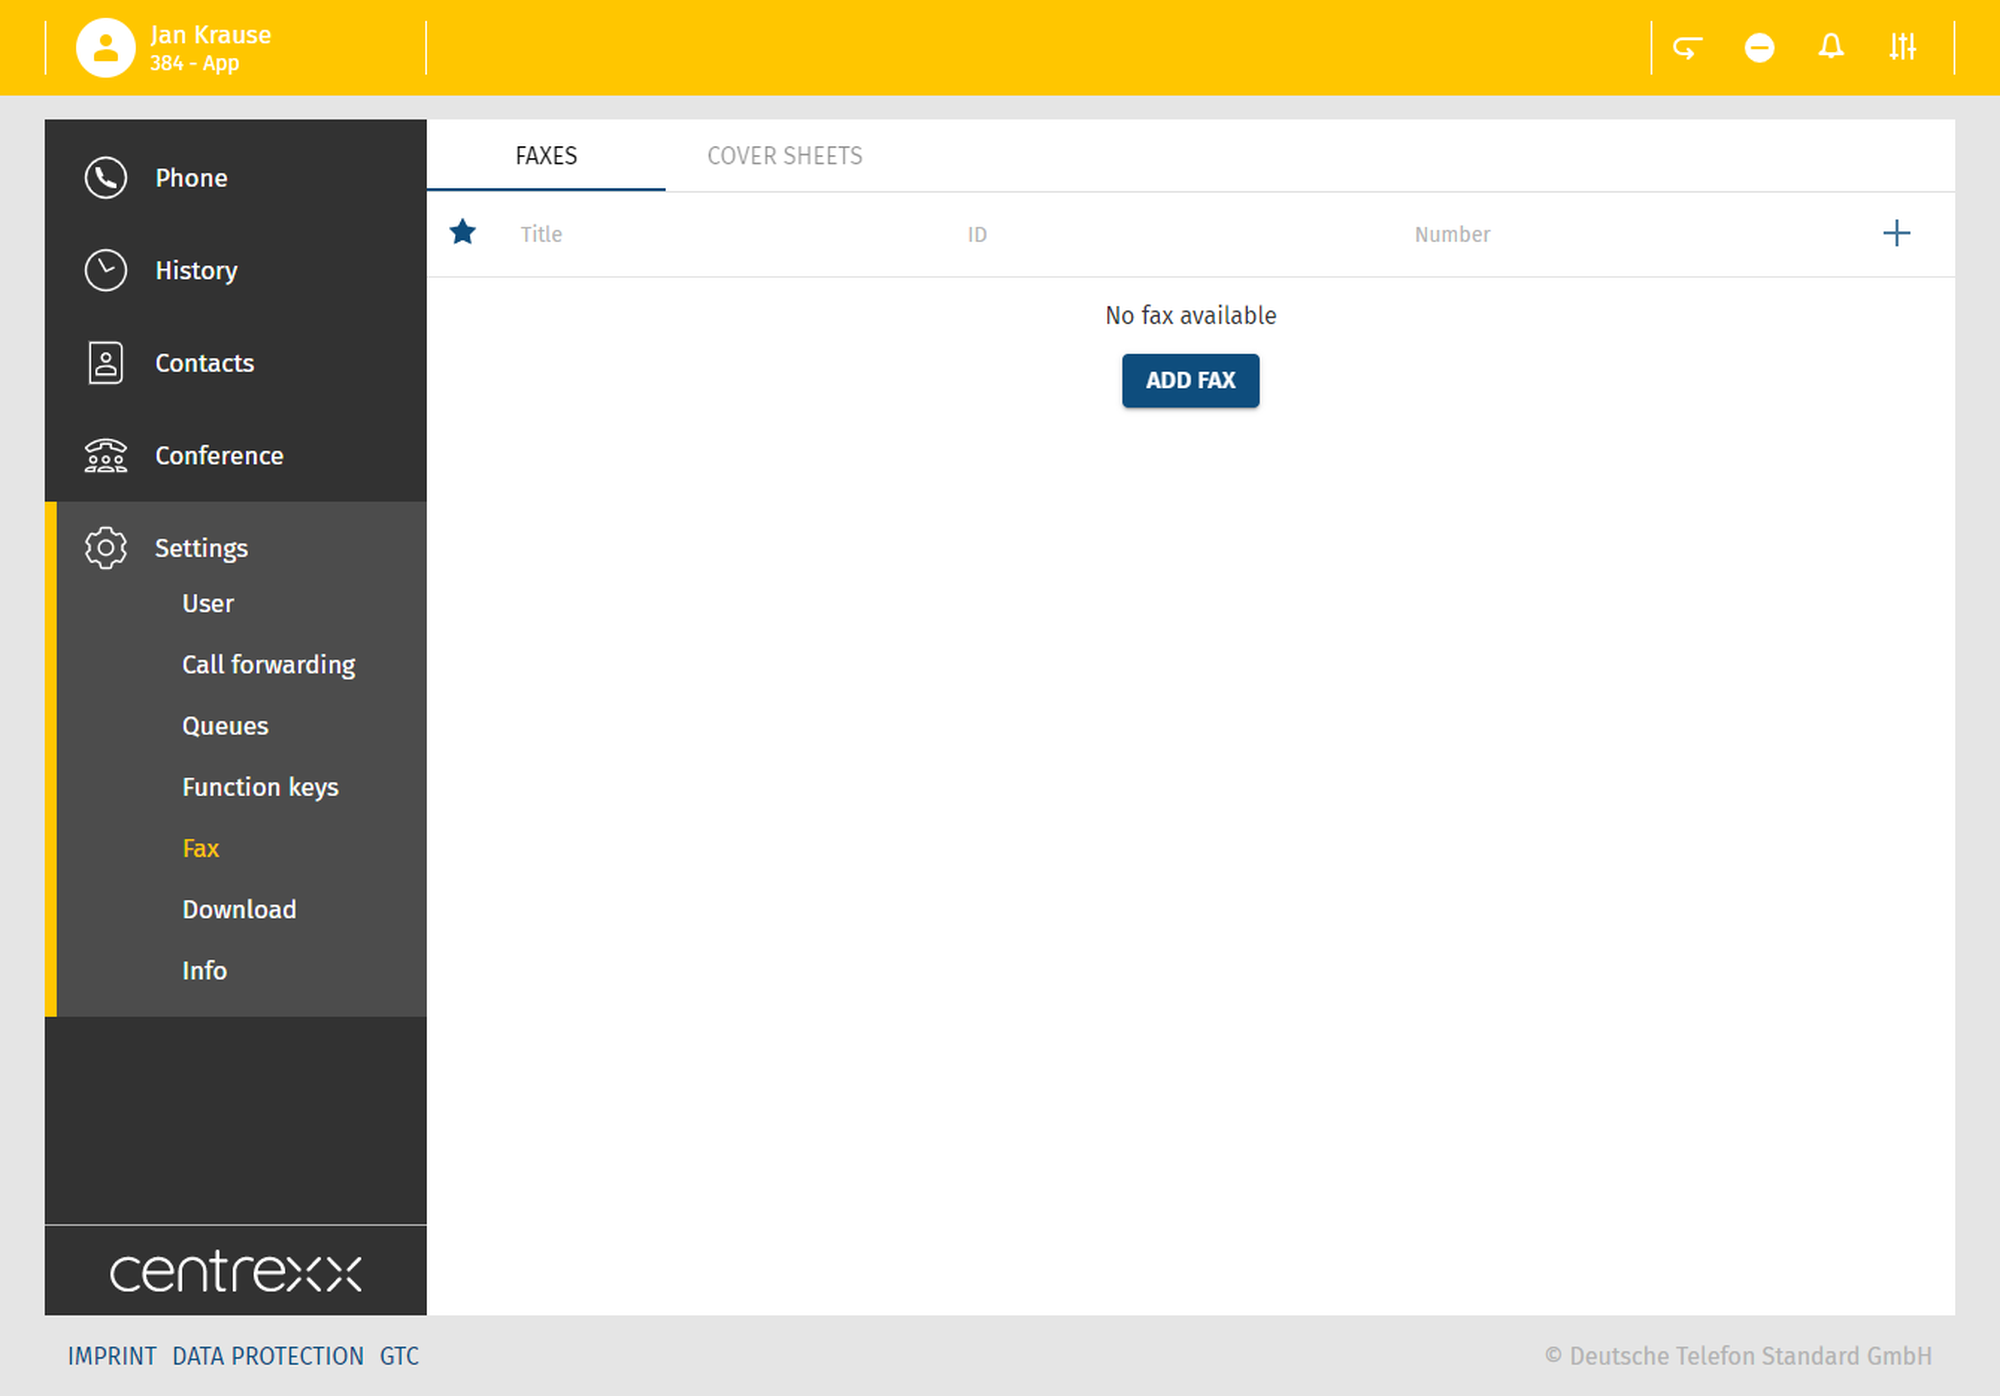Open call forwarding arrow icon in header
2000x1396 pixels.
pyautogui.click(x=1687, y=47)
